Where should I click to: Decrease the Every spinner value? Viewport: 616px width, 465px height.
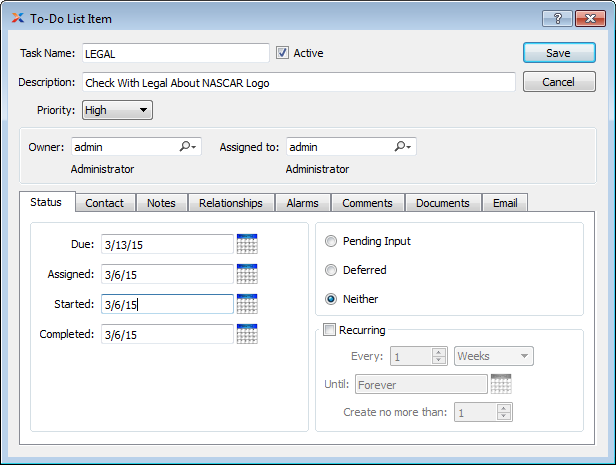(x=438, y=360)
